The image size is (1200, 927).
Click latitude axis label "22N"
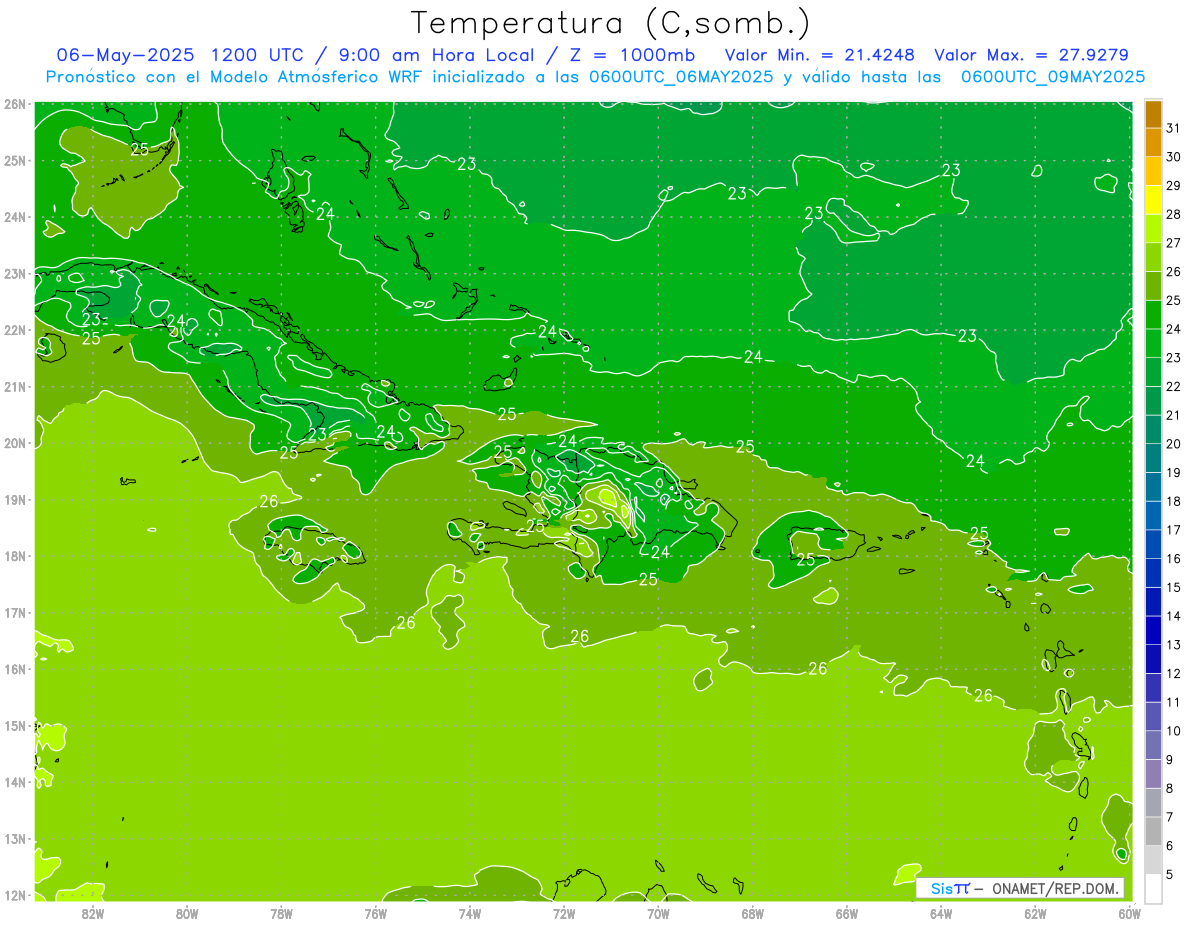click(15, 330)
